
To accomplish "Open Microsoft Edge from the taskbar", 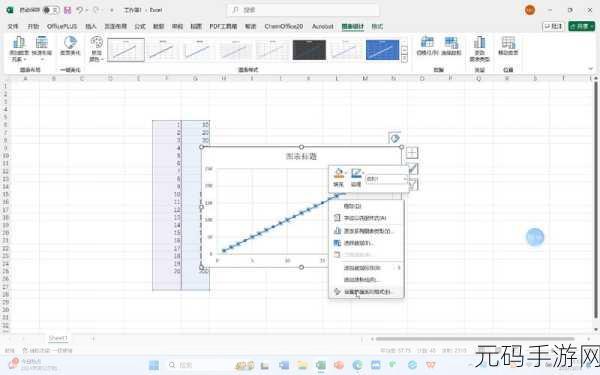I will tap(357, 365).
